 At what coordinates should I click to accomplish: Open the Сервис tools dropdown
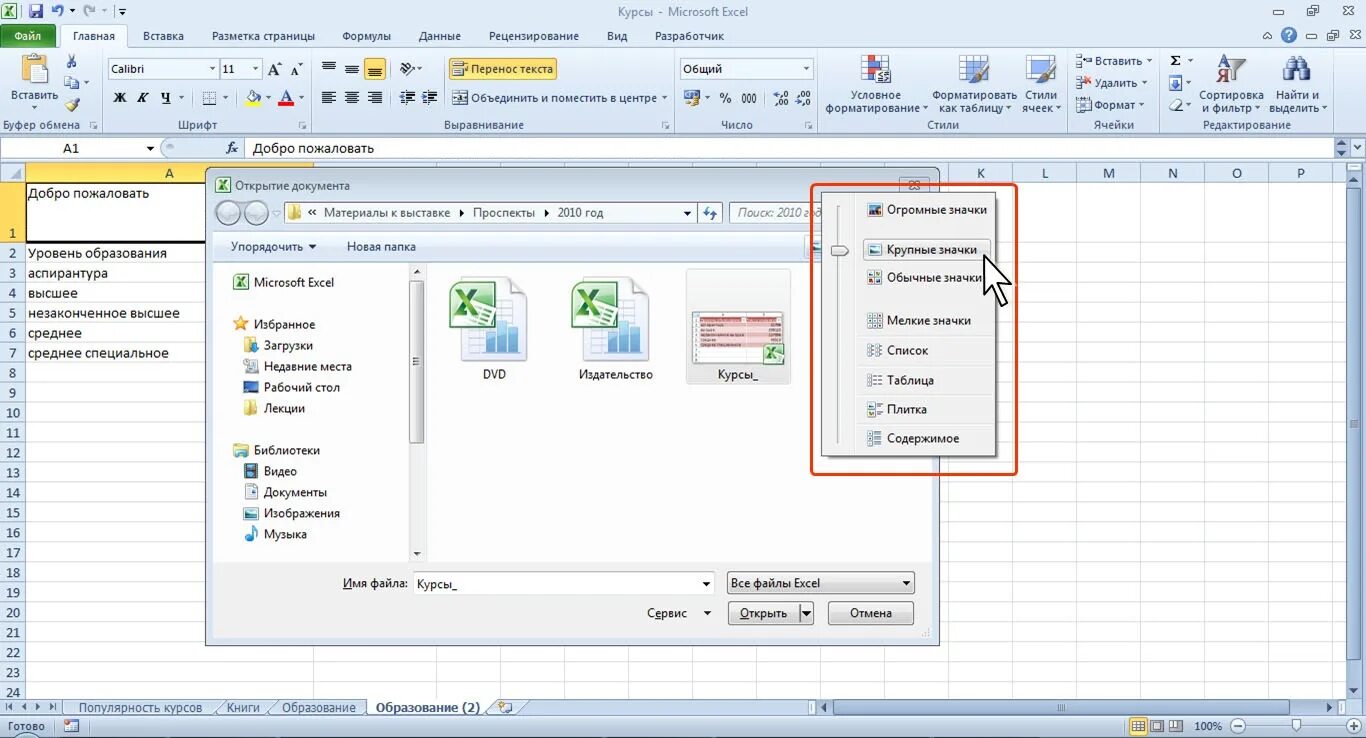[x=679, y=613]
